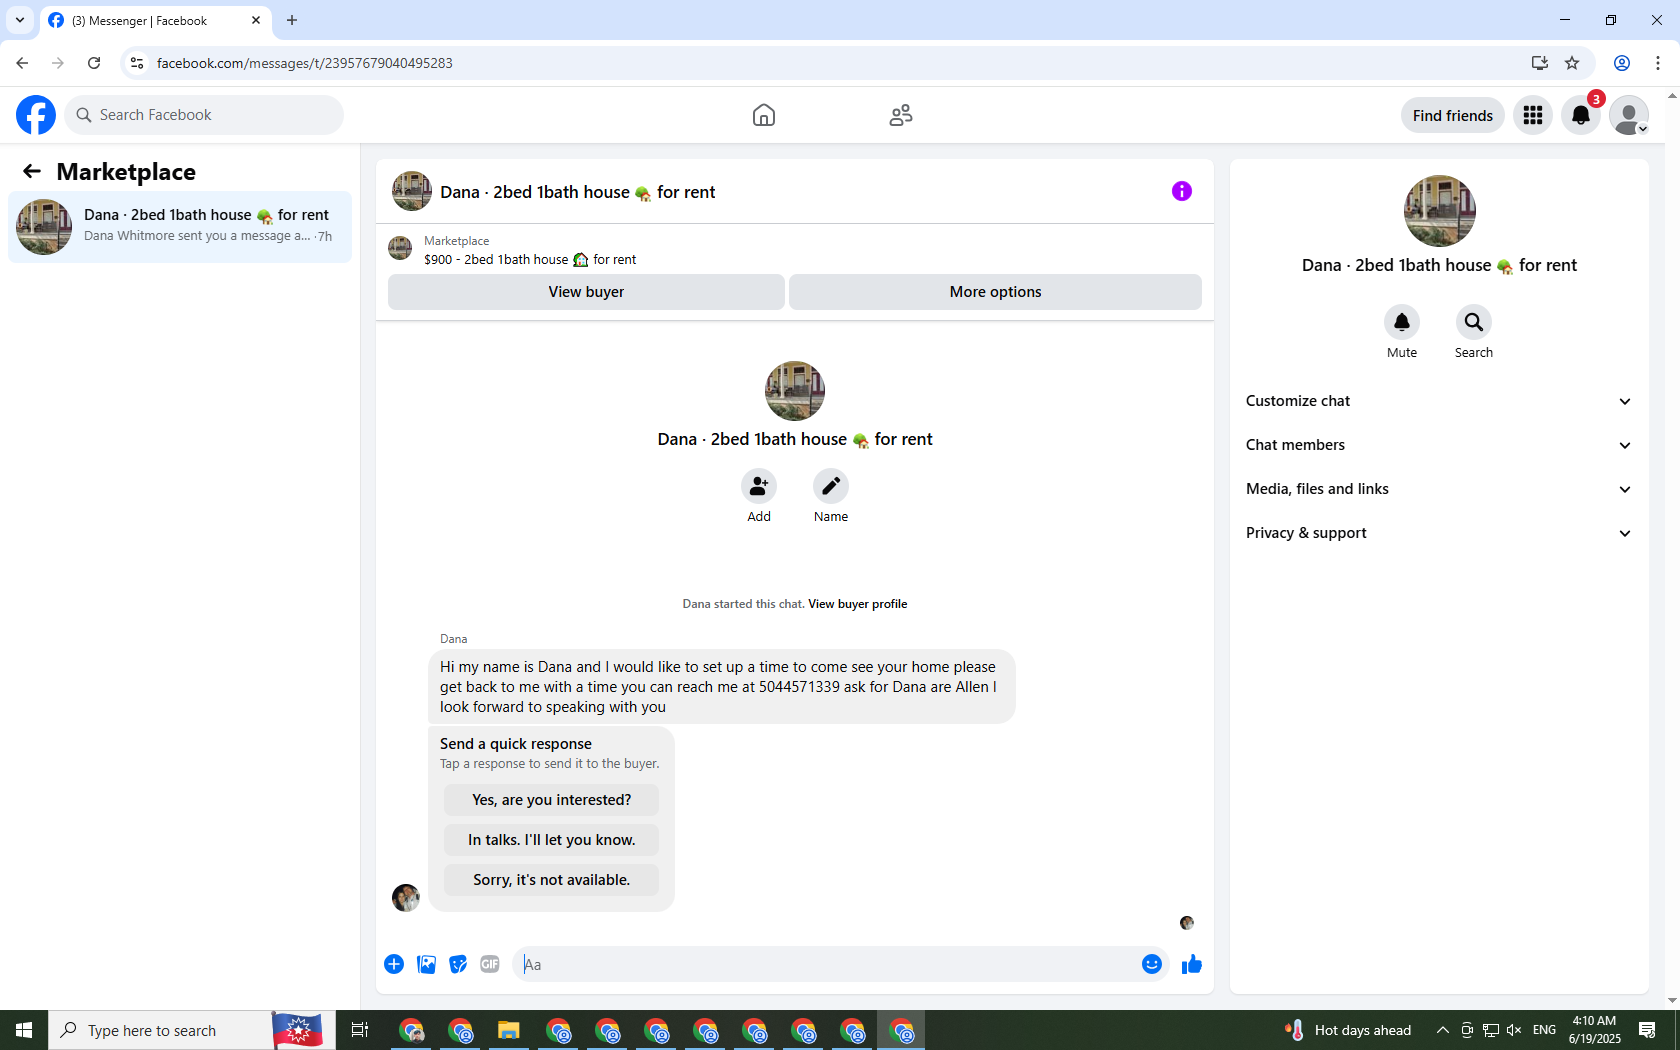View notifications bell with 3 badge

1581,115
